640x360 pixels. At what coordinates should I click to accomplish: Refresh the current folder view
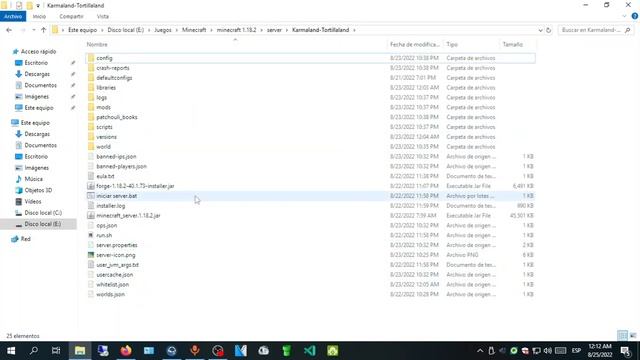click(548, 30)
